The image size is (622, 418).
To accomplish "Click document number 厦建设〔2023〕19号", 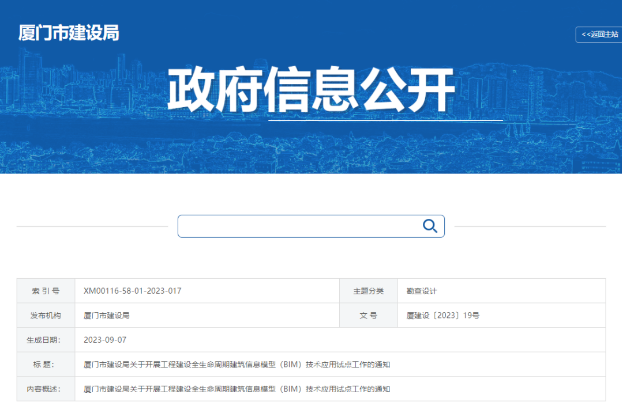I will [443, 316].
